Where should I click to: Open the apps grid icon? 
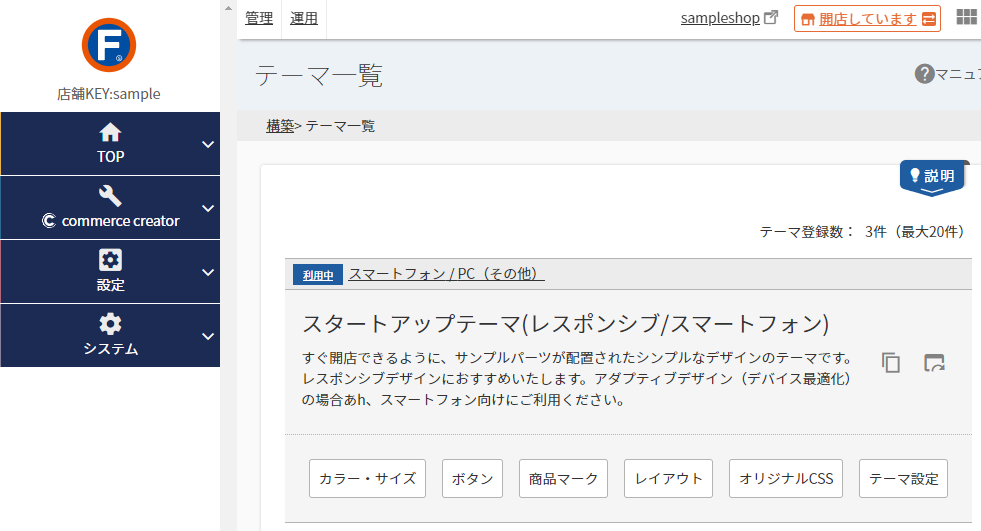(967, 18)
